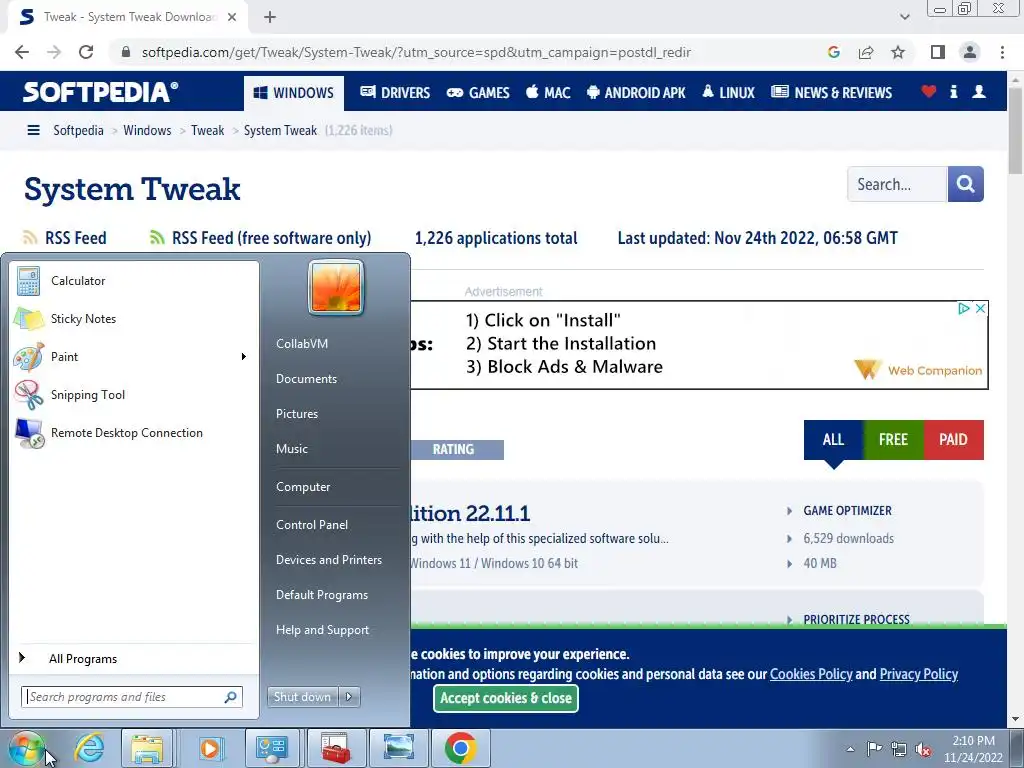Open Music from the Start menu
This screenshot has height=768, width=1024.
pyautogui.click(x=291, y=449)
